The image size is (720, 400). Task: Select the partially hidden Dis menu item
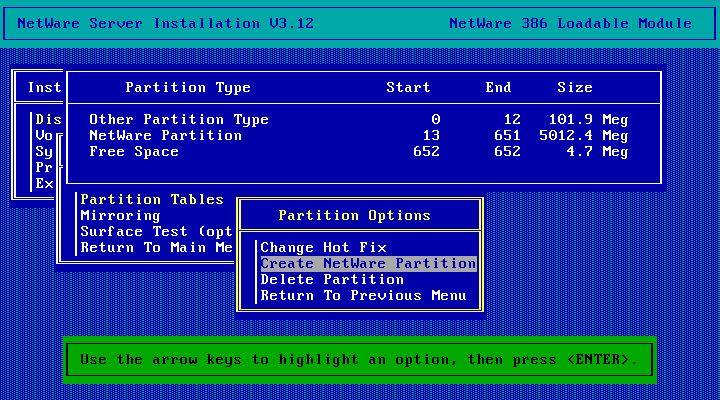click(x=48, y=119)
